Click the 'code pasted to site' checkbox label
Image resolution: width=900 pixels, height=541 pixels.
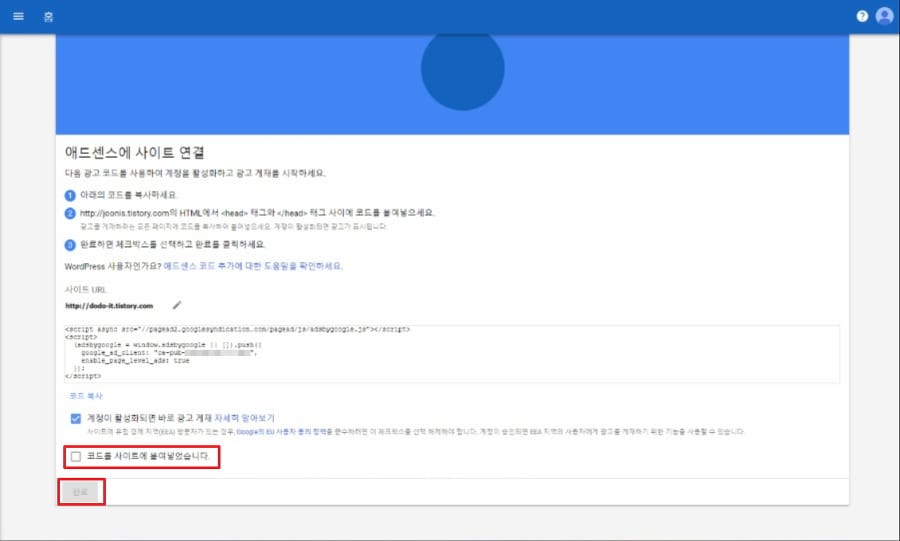(x=149, y=456)
